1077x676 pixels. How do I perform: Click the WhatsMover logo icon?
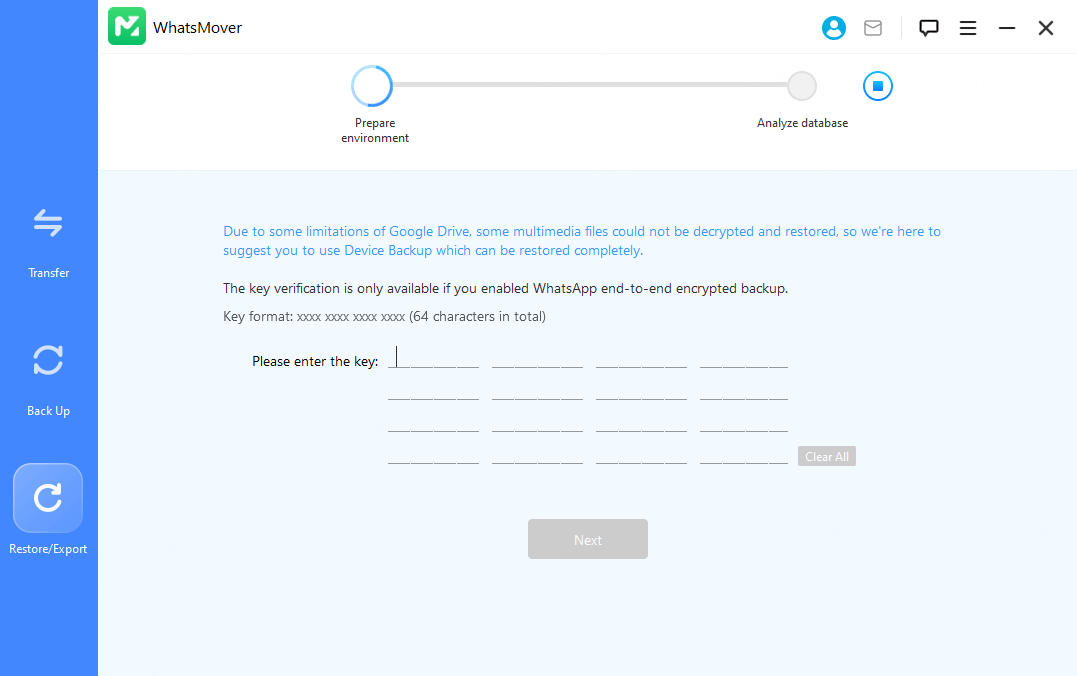[127, 27]
